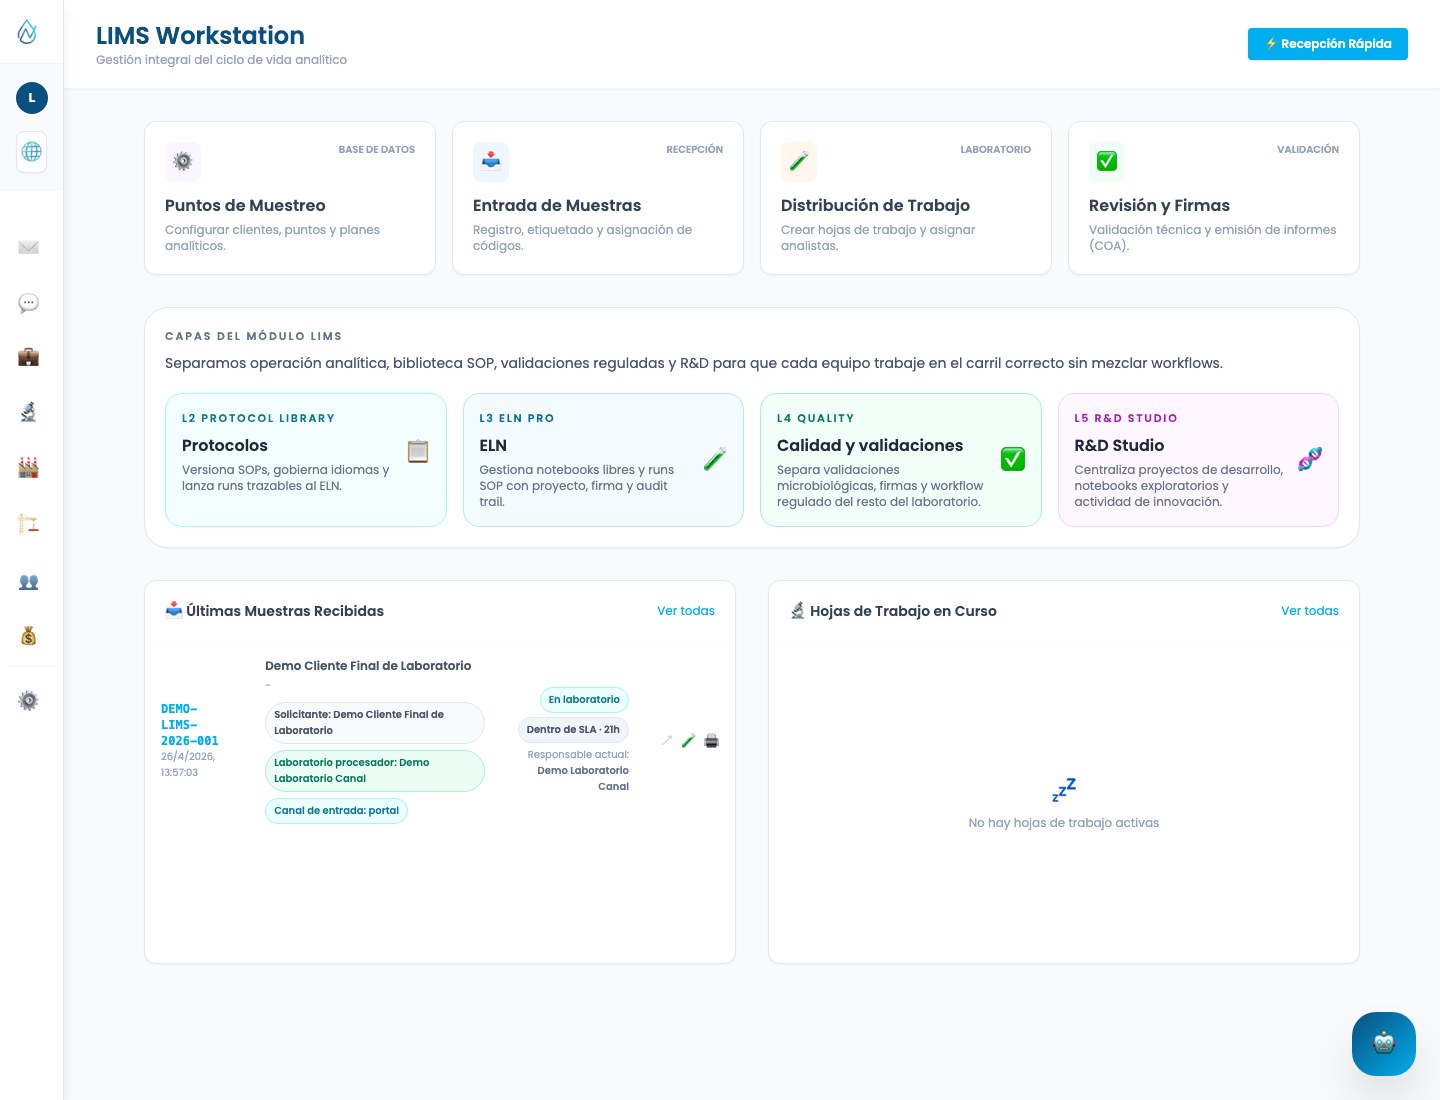Click No hay hojas de trabajo activas text
Screen dimensions: 1440x1100
(1064, 823)
